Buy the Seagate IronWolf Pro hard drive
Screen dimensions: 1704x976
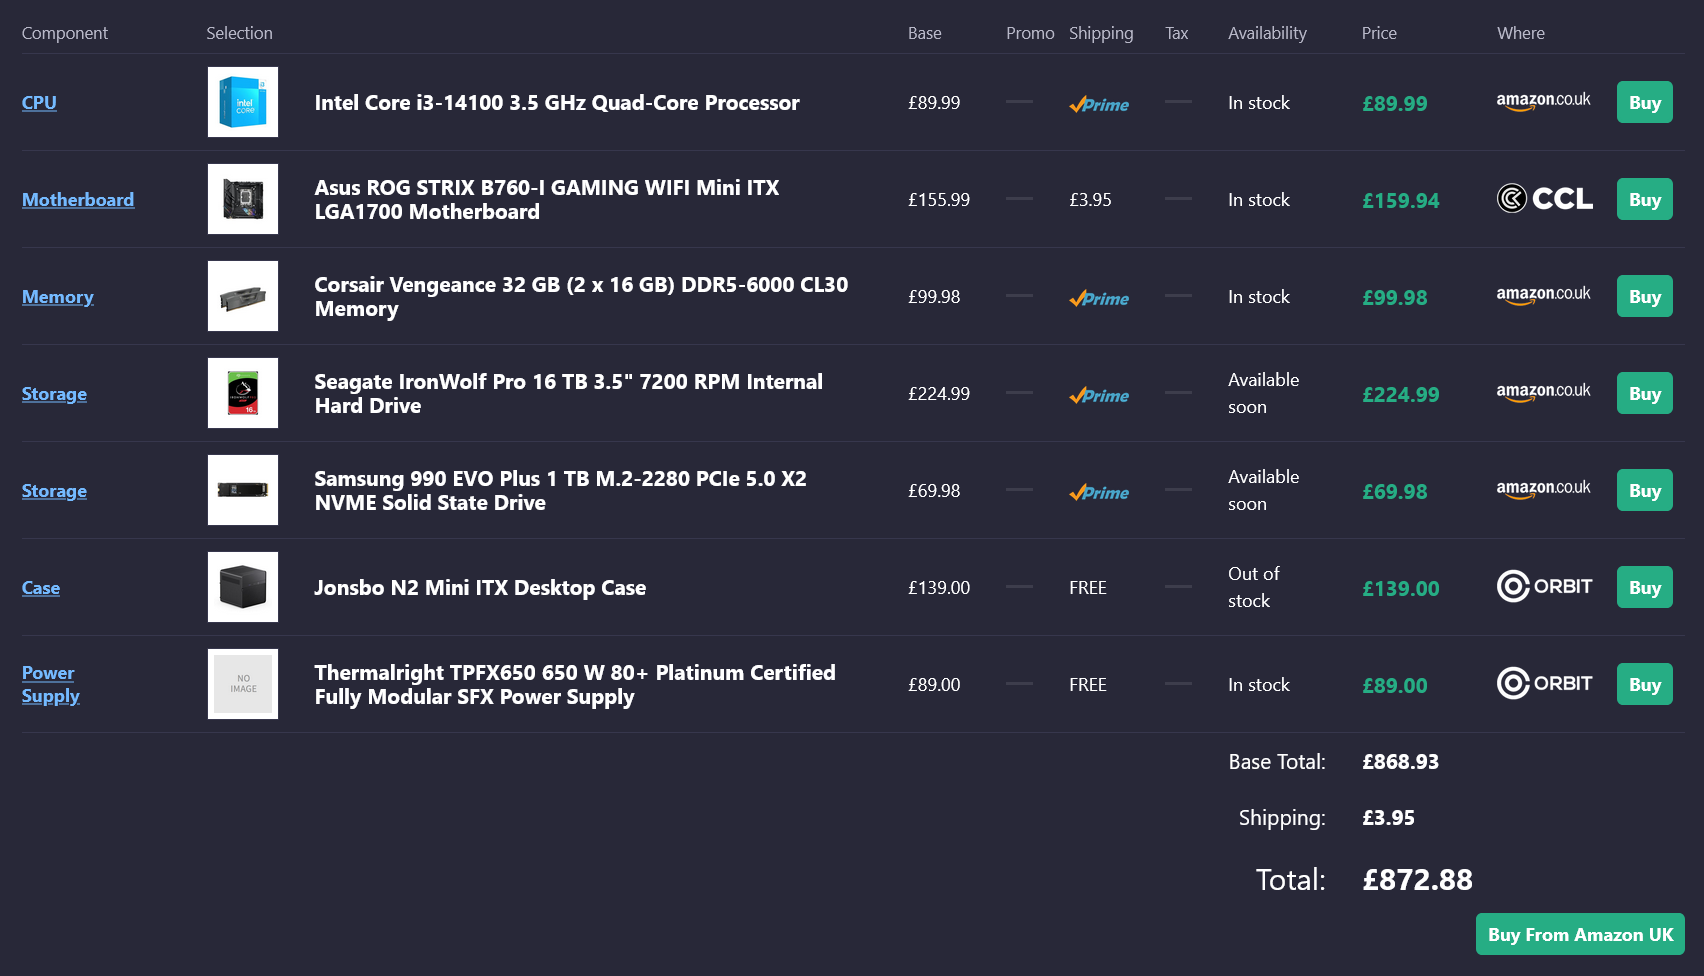point(1645,393)
